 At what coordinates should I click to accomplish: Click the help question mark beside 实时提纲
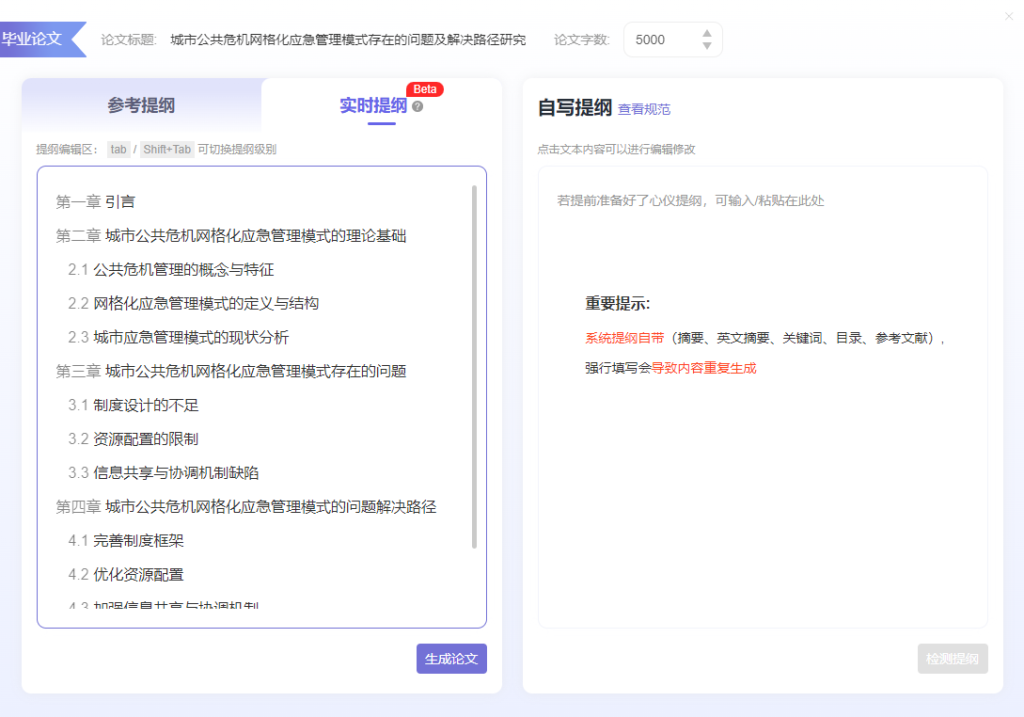(417, 106)
